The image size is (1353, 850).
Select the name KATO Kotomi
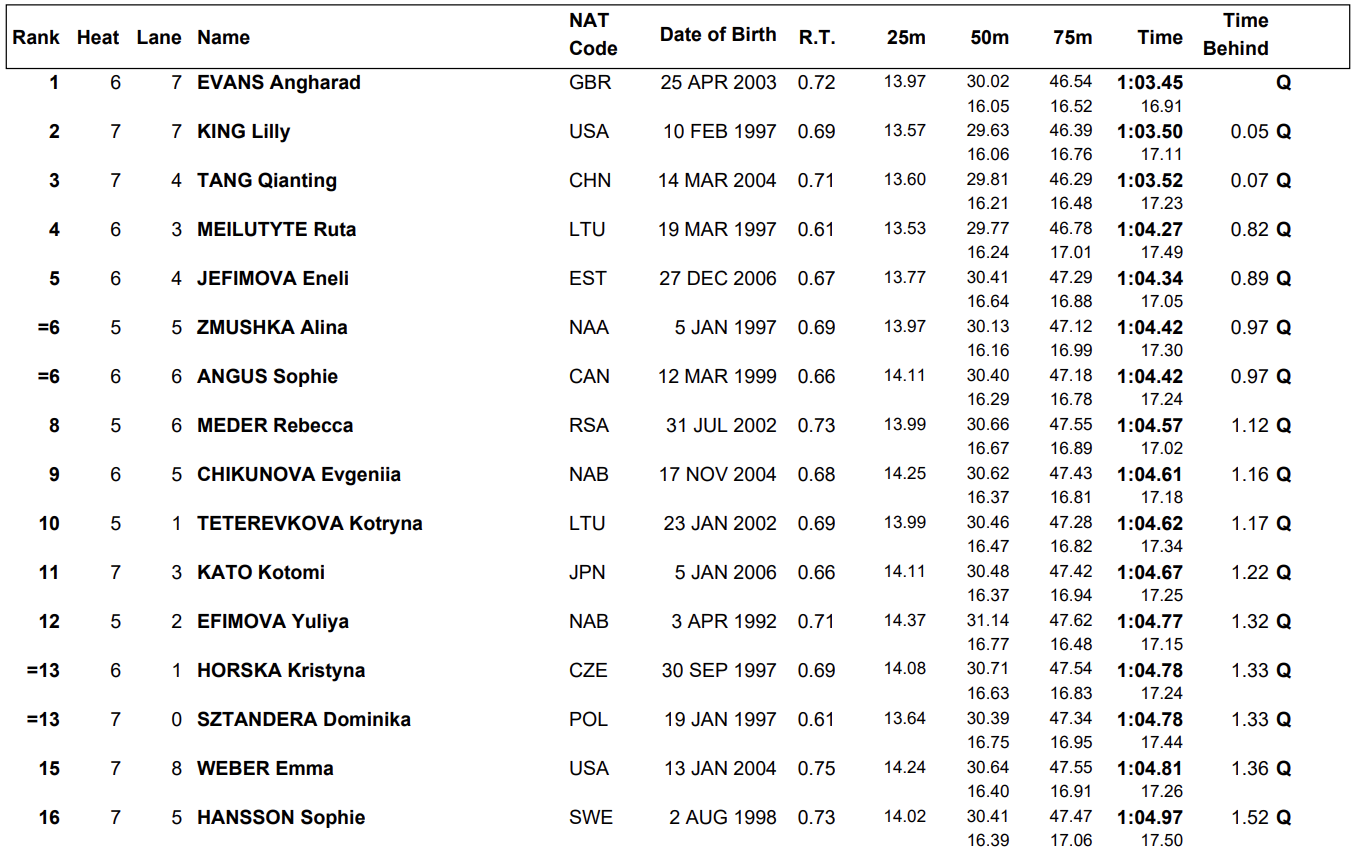point(261,573)
